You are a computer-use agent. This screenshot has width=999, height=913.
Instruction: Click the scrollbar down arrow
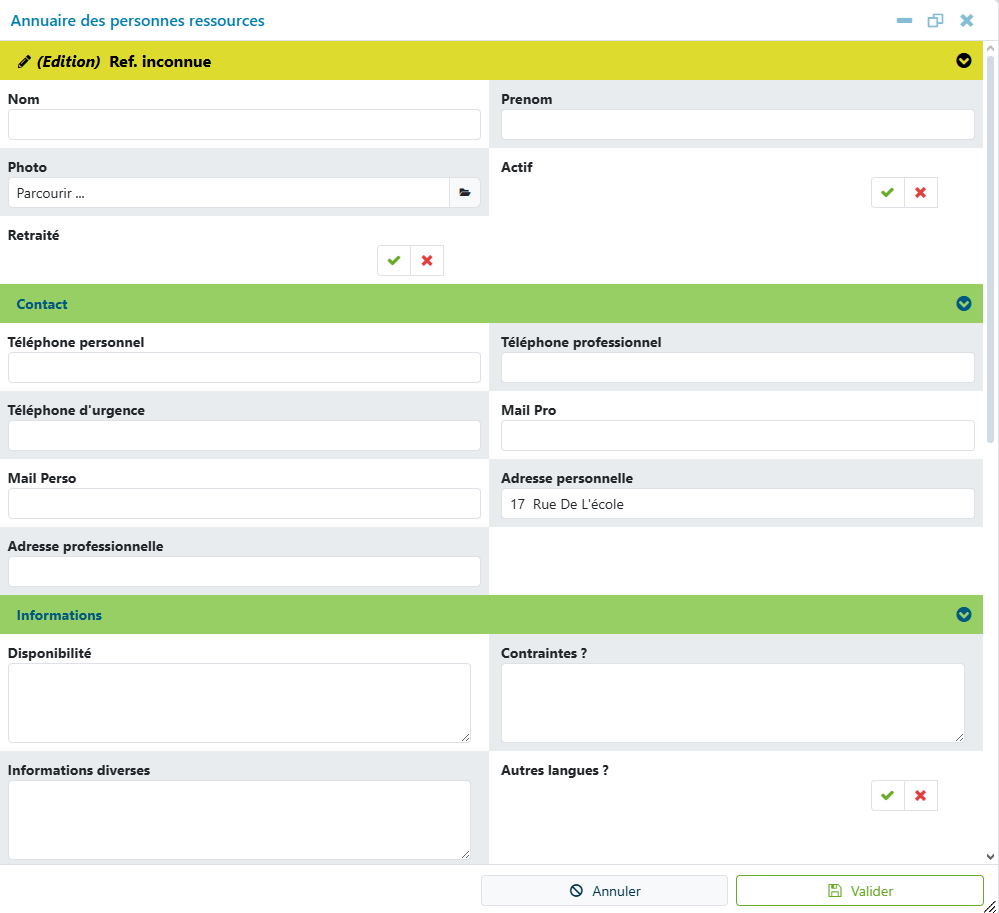990,857
